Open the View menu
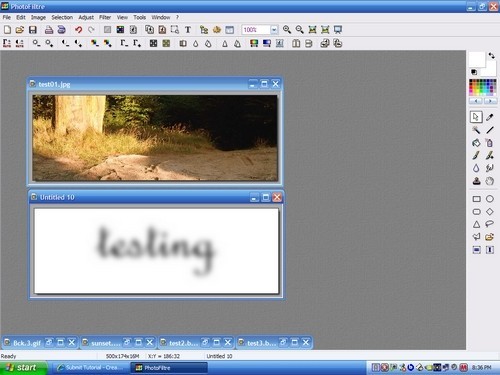Screen dimensions: 500x375 tap(122, 17)
